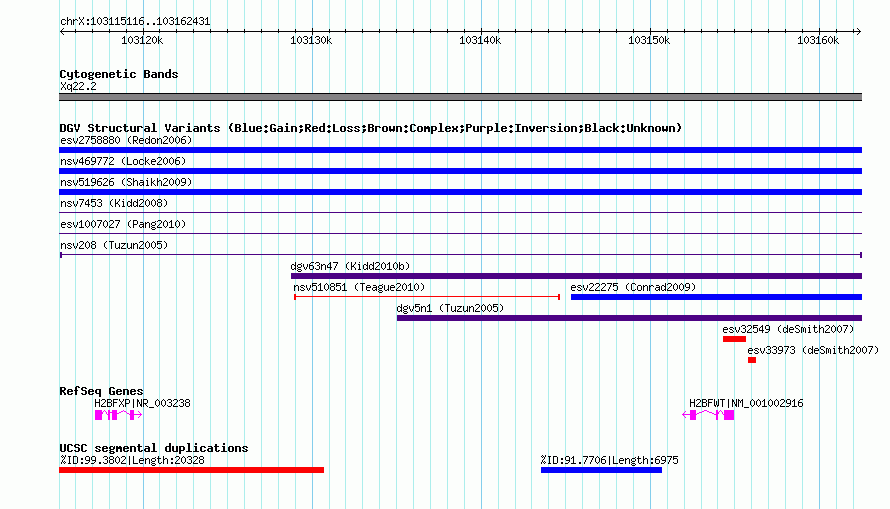Click the 103120k ruler label

(x=142, y=40)
